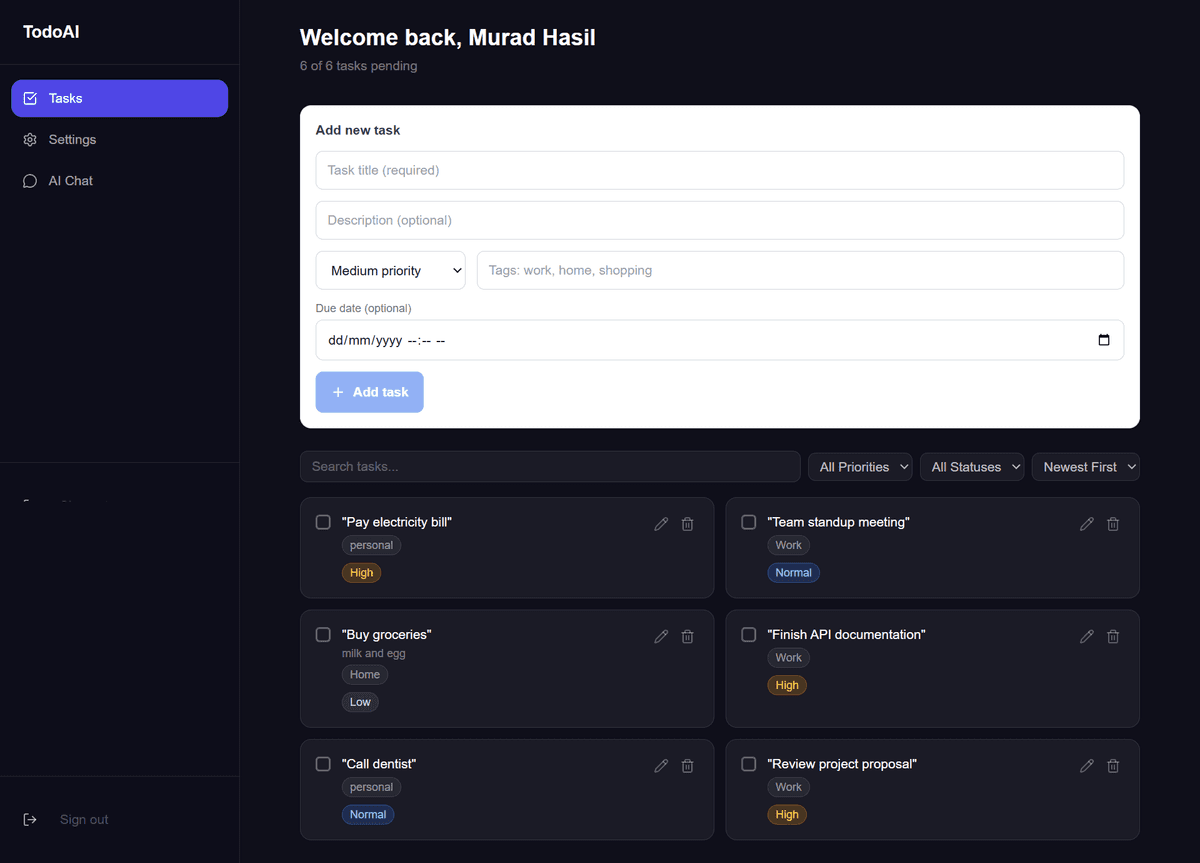Select Tasks in the sidebar navigation
This screenshot has width=1200, height=863.
point(119,98)
